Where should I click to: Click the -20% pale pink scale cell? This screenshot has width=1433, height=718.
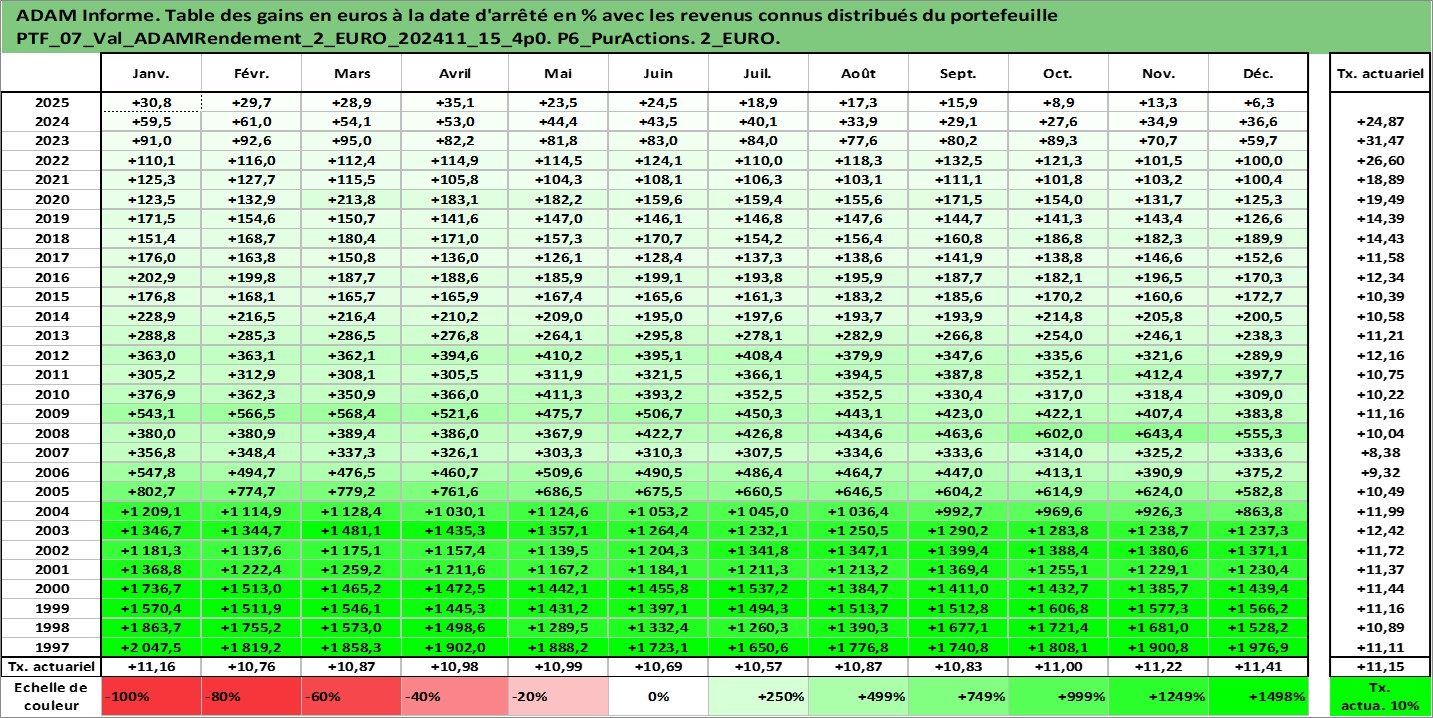[x=558, y=696]
